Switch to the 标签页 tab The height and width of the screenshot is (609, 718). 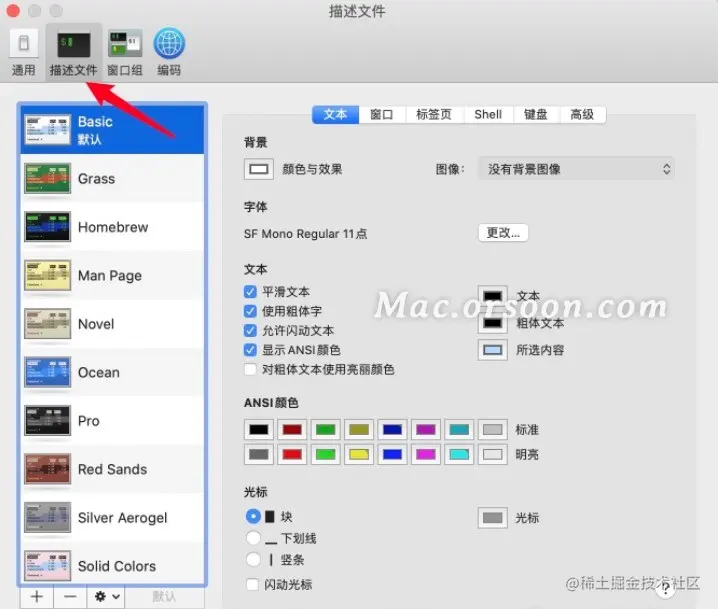pos(434,114)
